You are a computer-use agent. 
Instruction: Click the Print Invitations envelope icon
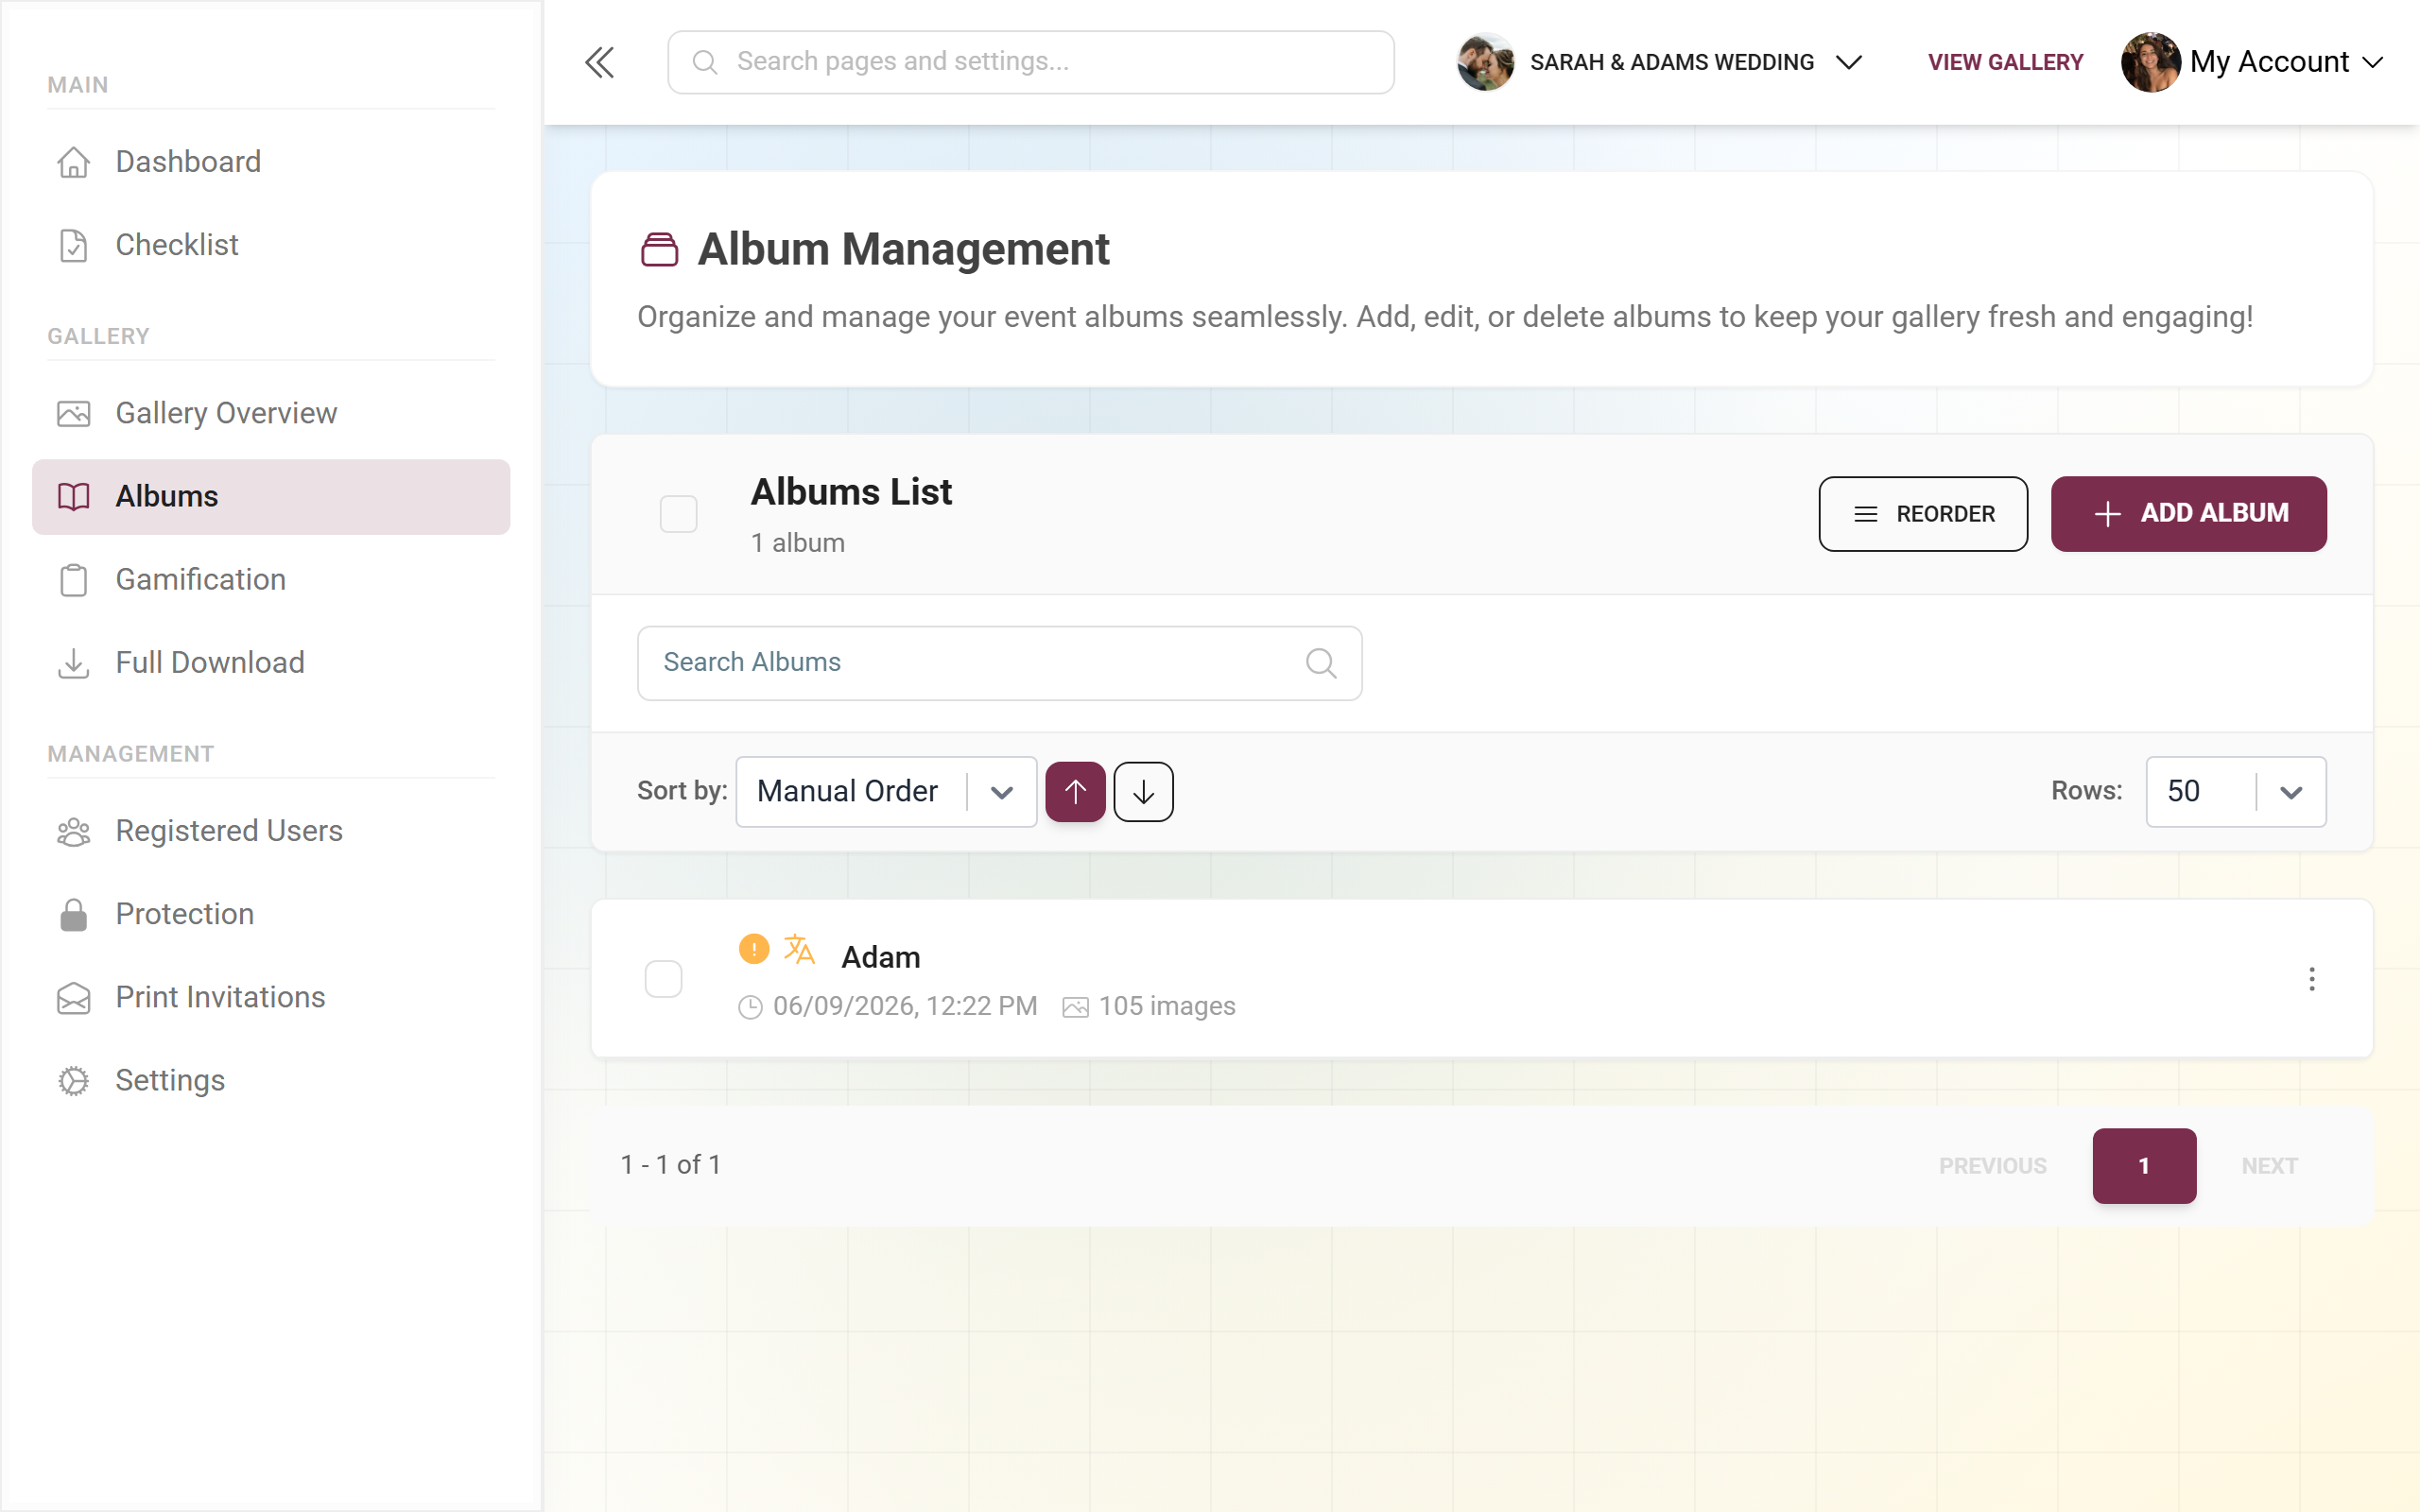(73, 997)
